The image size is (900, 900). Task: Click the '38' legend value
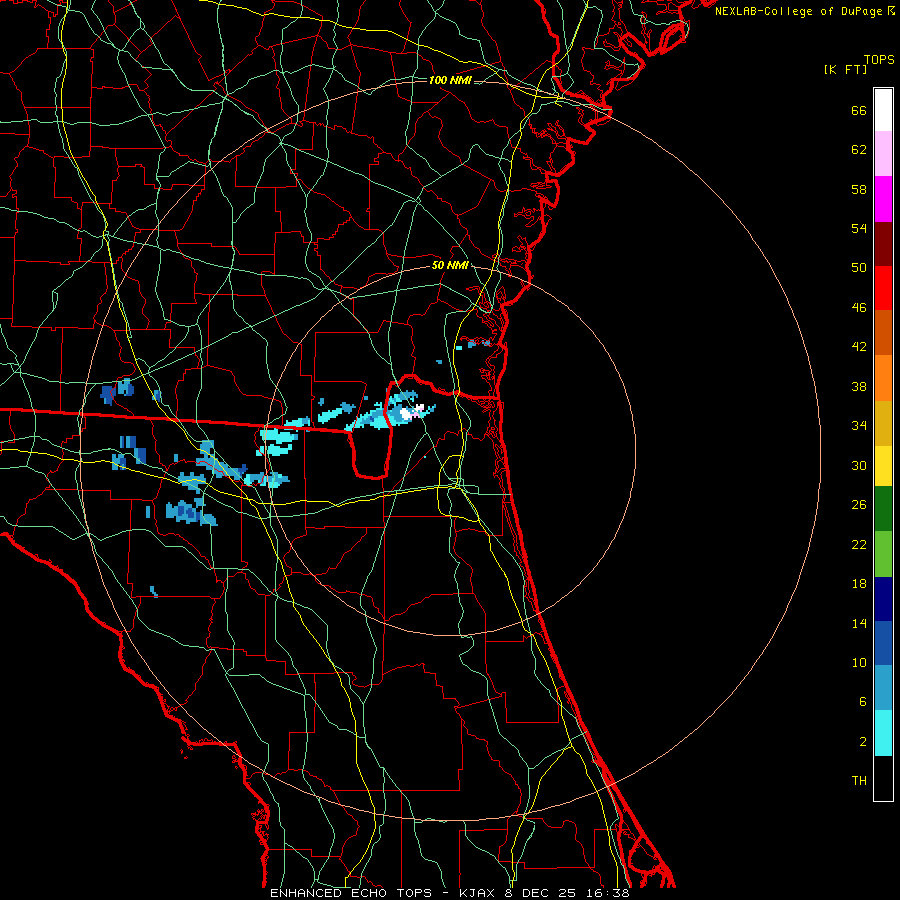point(859,386)
